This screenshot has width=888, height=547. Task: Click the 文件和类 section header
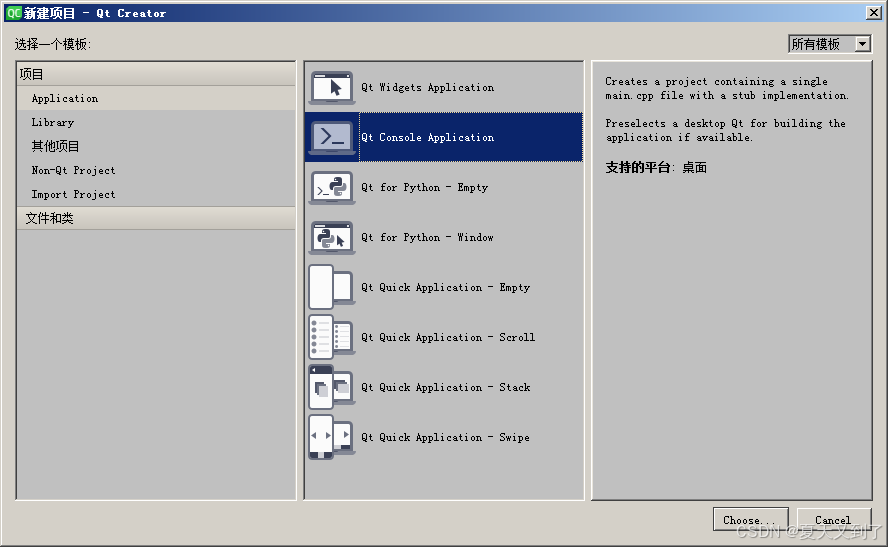156,218
